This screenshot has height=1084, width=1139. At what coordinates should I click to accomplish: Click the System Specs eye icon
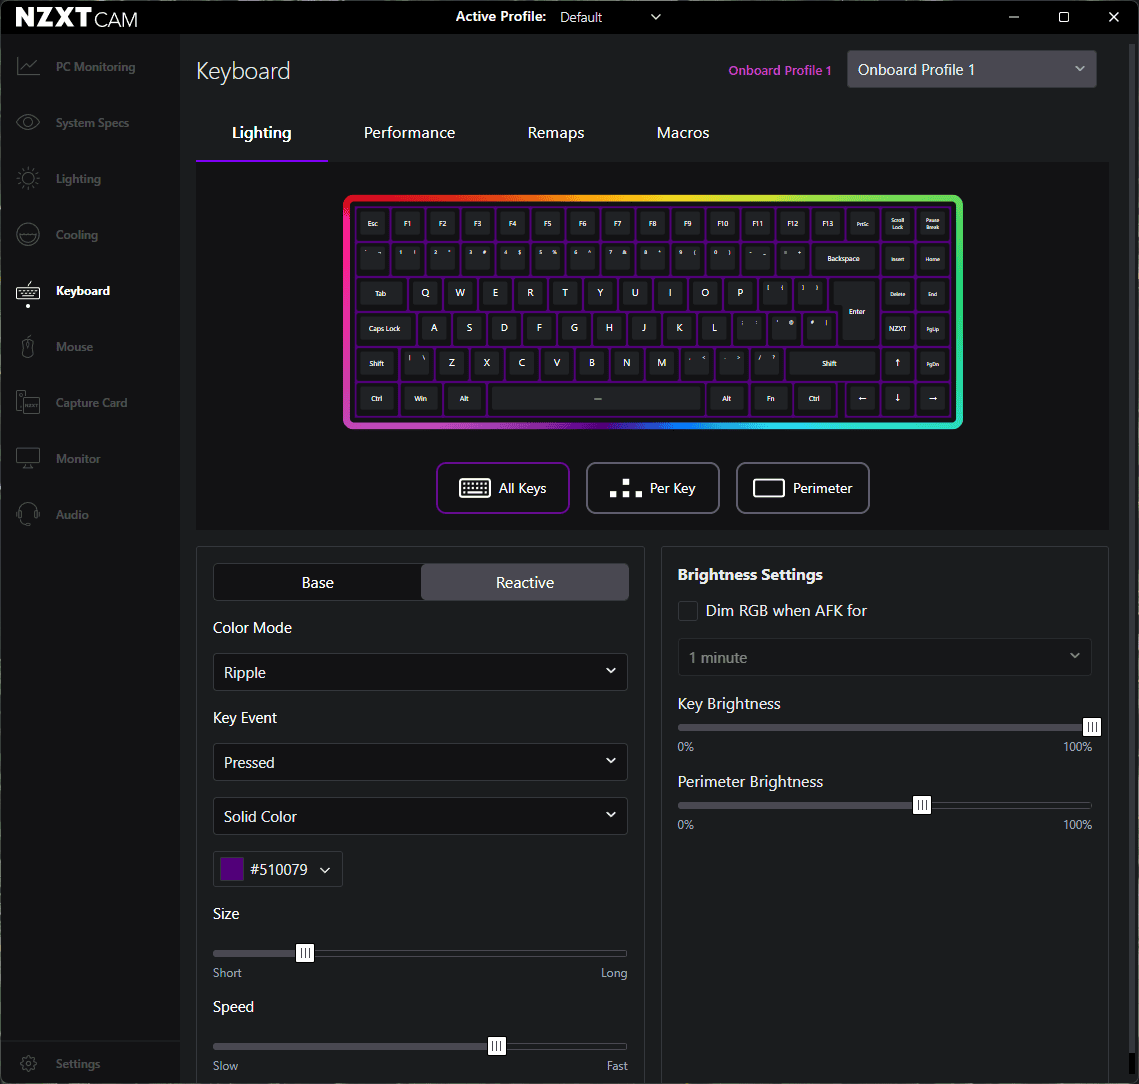coord(28,123)
